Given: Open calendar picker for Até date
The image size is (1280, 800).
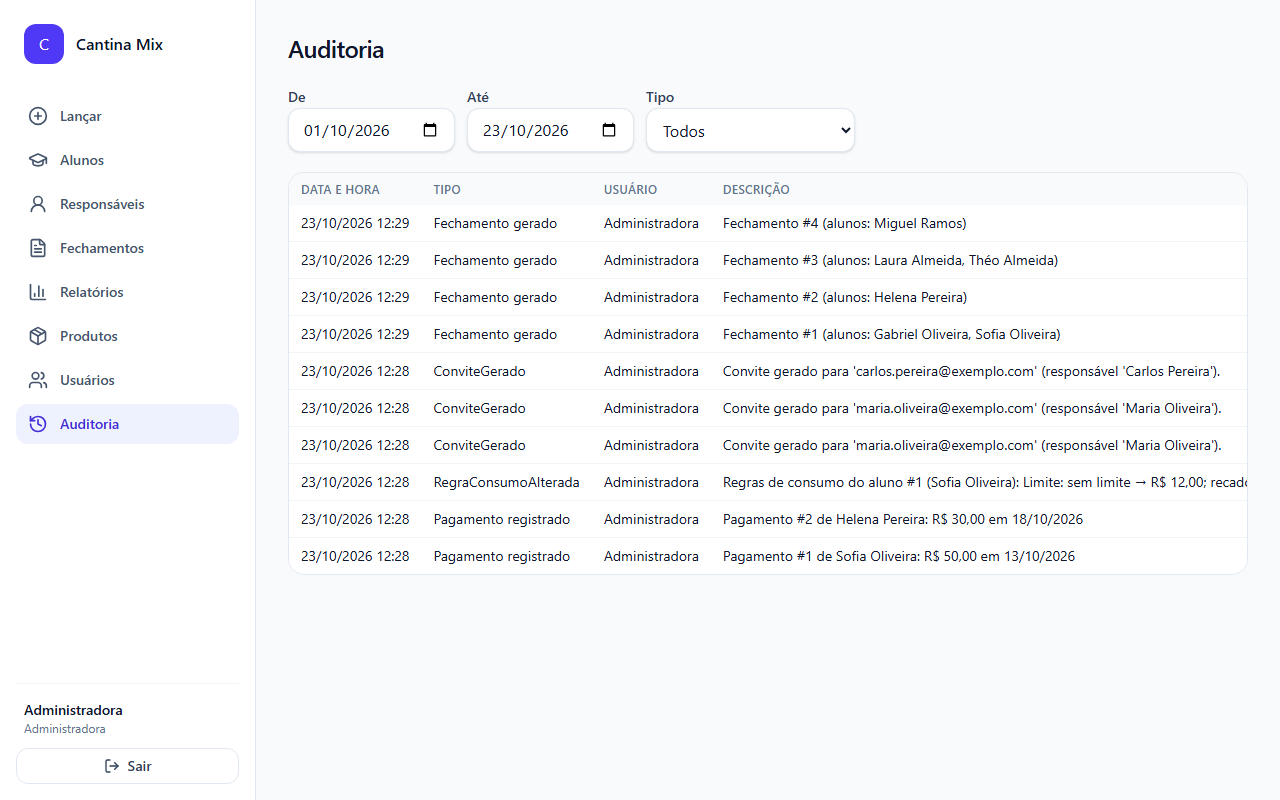Looking at the screenshot, I should click(x=609, y=130).
